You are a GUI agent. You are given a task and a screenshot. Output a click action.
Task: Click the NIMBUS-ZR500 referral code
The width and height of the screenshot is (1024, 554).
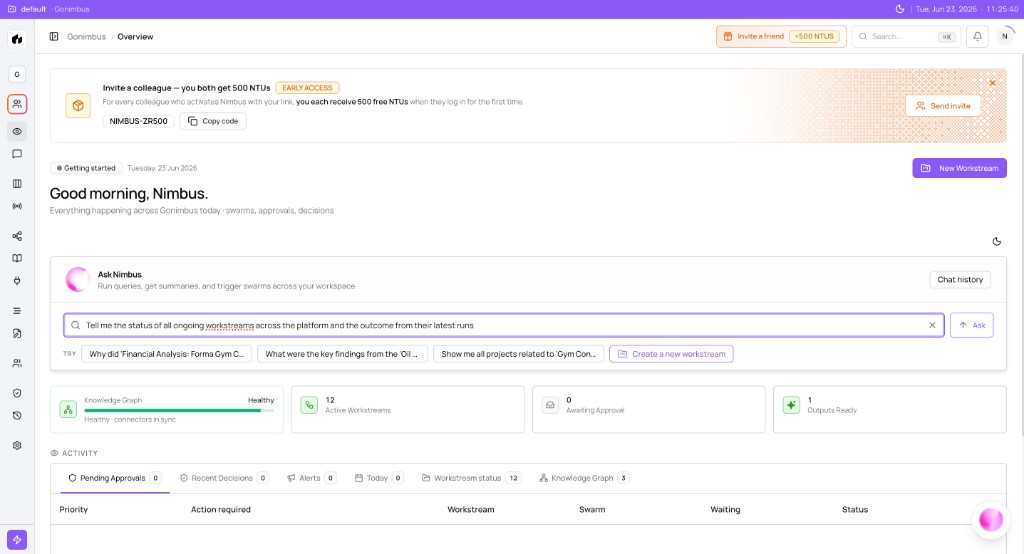tap(138, 121)
